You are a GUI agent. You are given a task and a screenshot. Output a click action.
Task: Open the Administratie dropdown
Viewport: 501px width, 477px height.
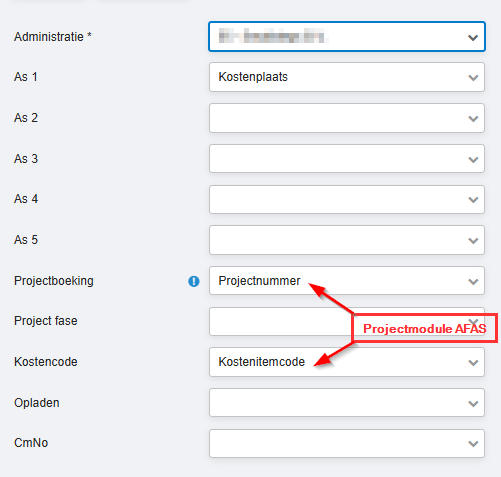coord(347,36)
